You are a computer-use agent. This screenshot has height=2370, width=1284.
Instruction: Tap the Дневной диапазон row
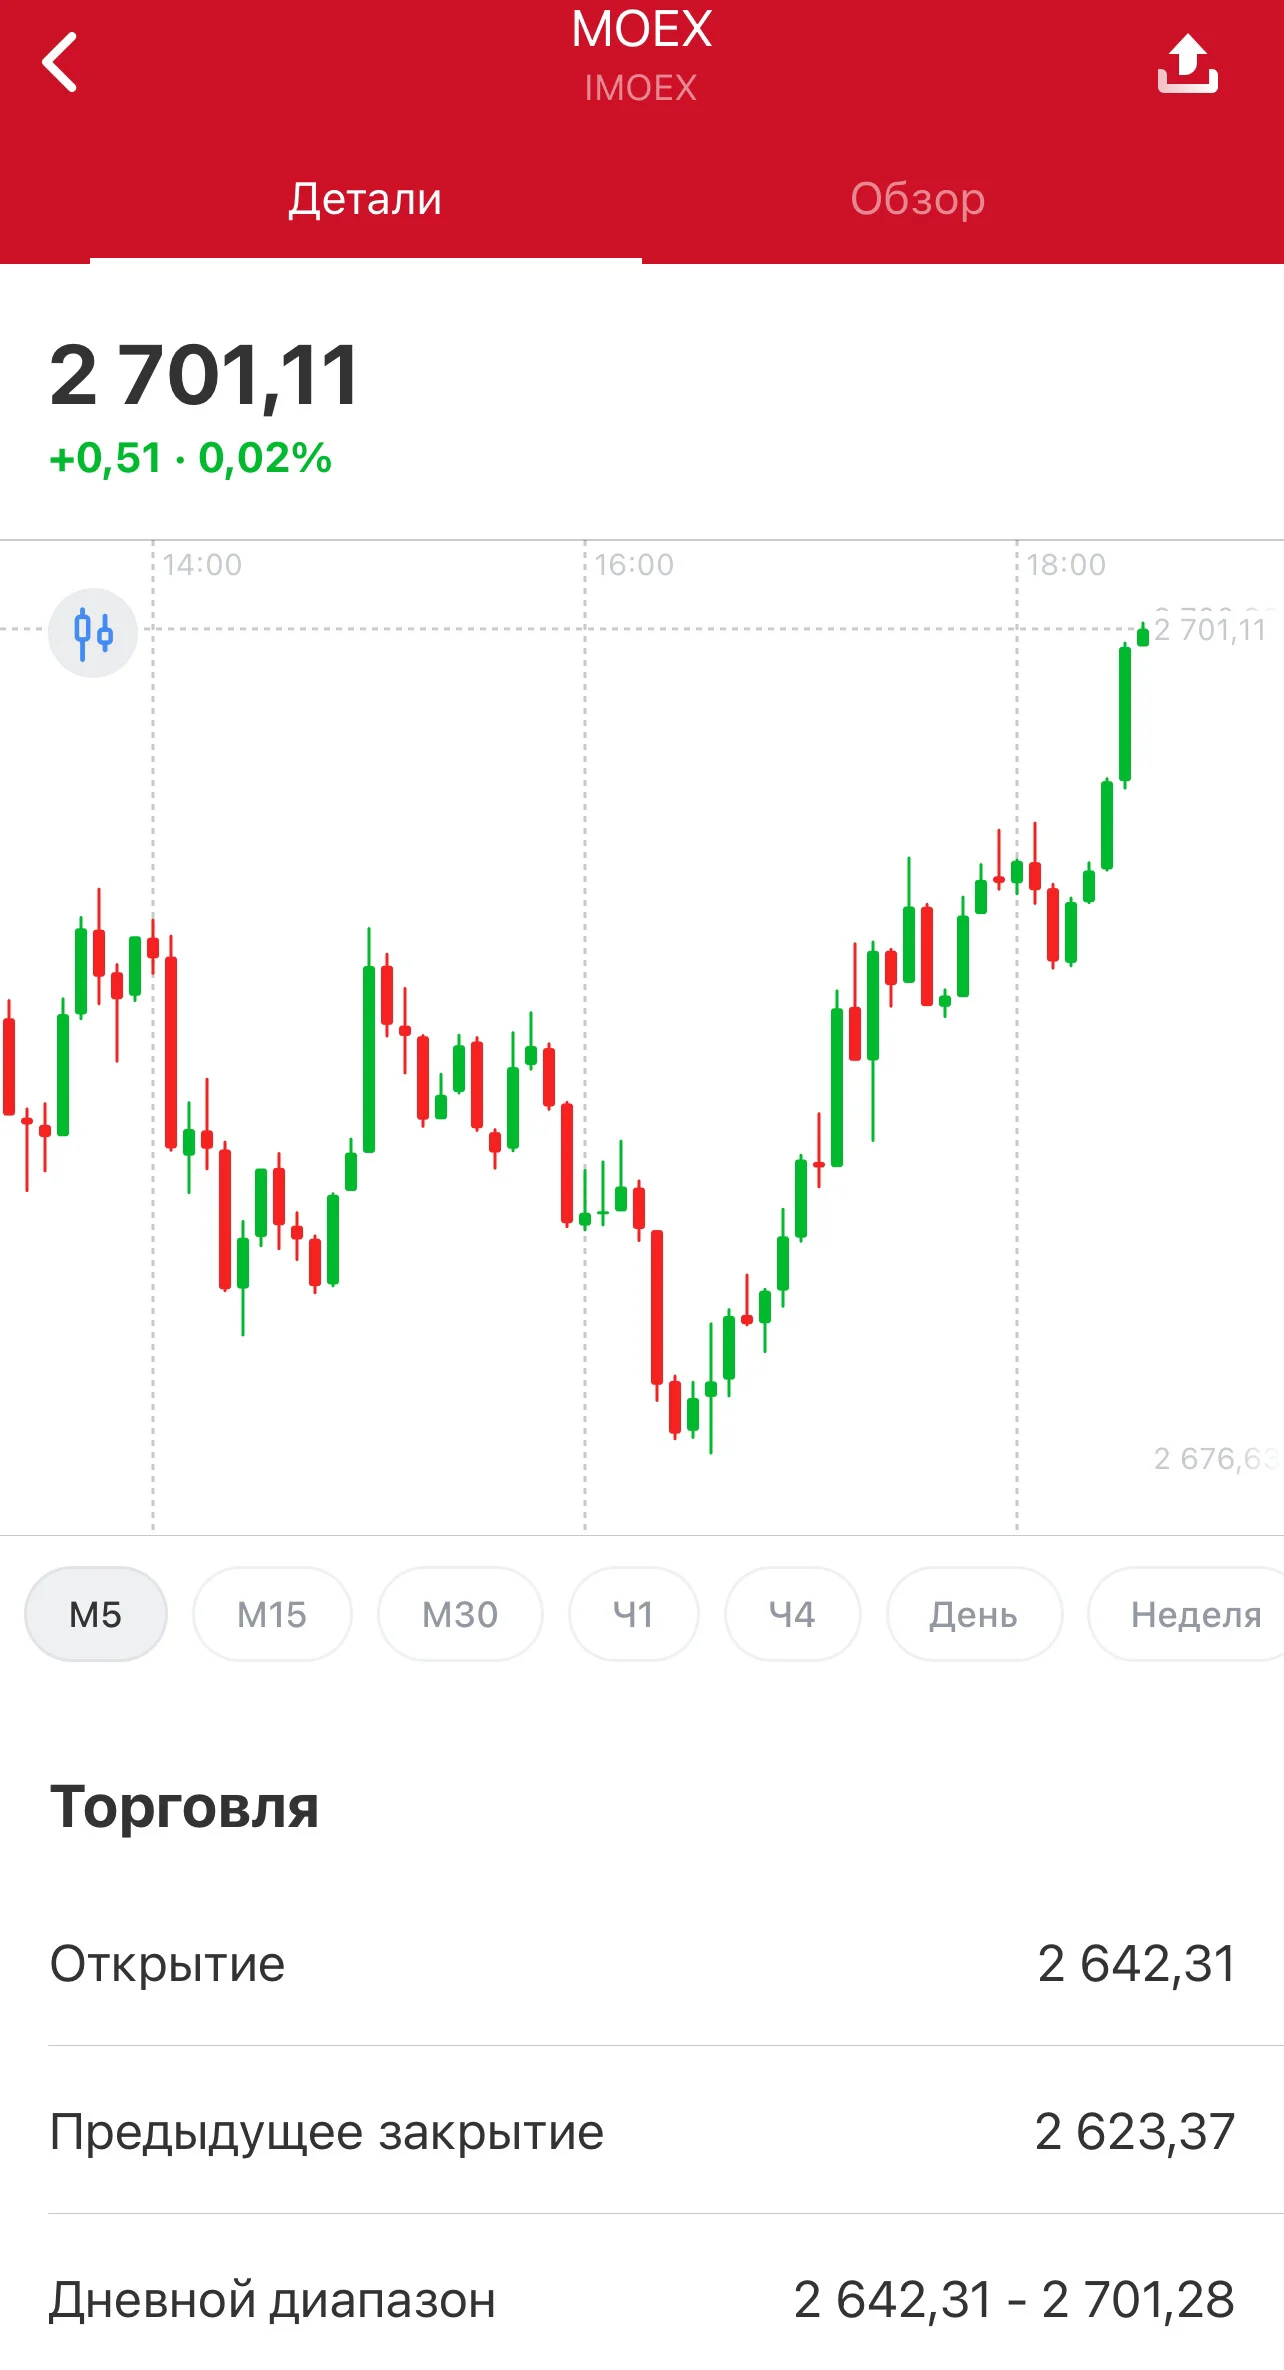click(x=642, y=2299)
